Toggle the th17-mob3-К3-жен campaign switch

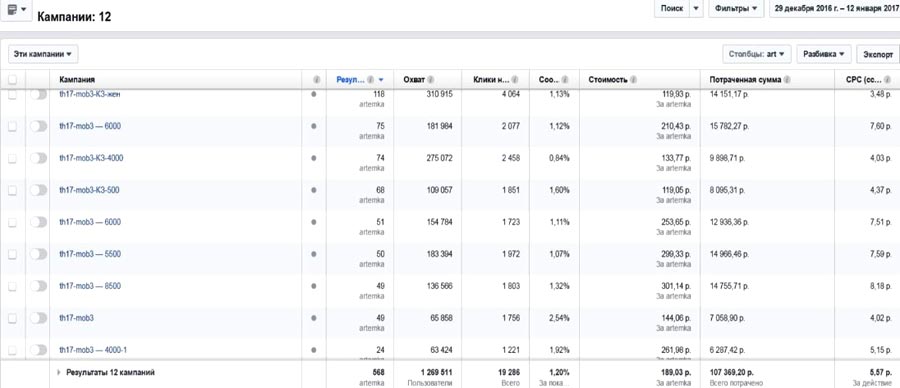38,95
